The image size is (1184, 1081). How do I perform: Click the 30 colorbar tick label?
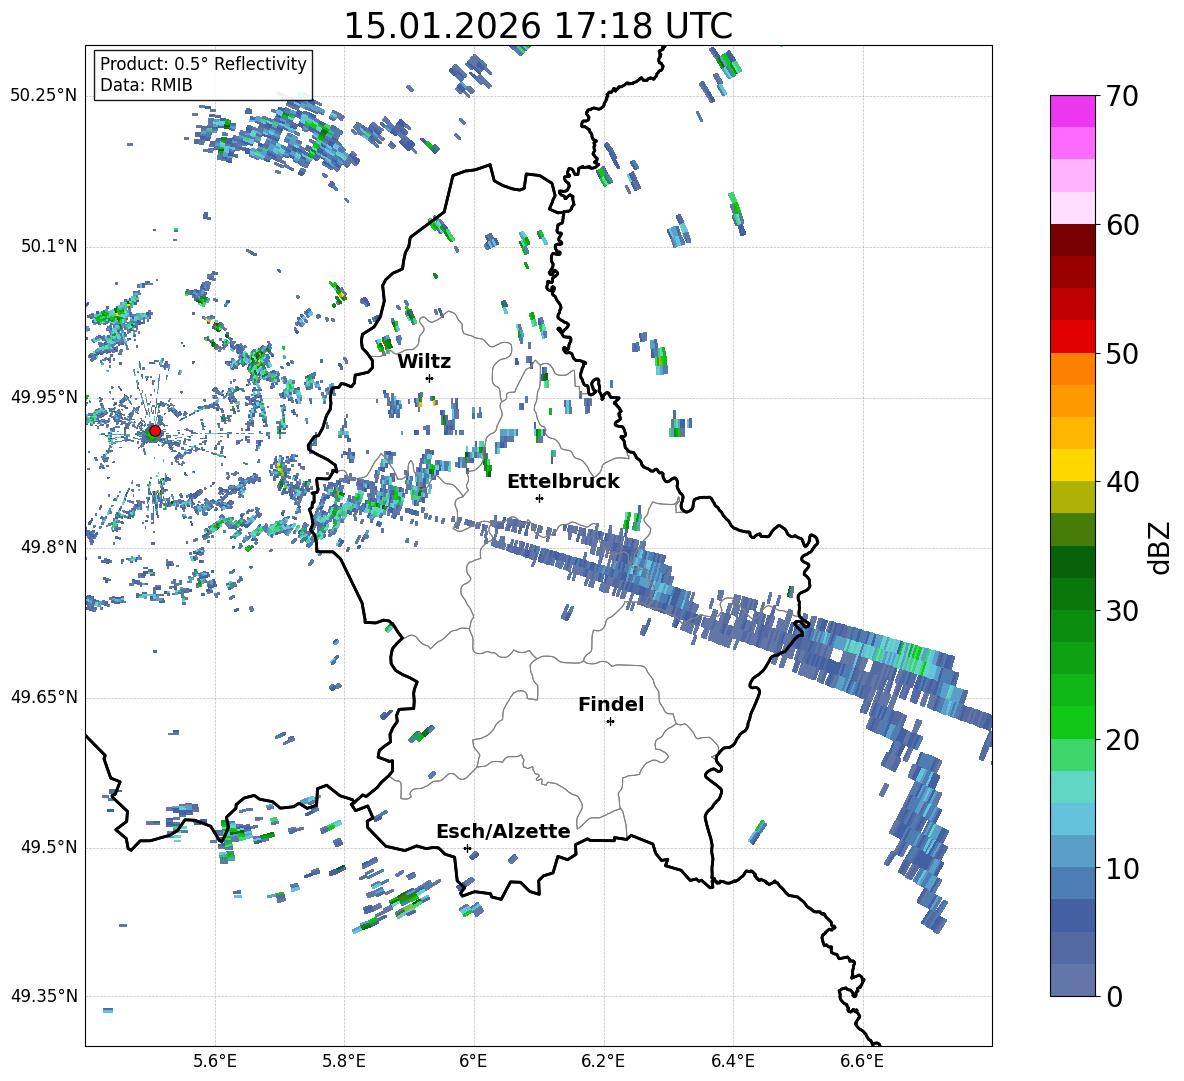click(1122, 611)
